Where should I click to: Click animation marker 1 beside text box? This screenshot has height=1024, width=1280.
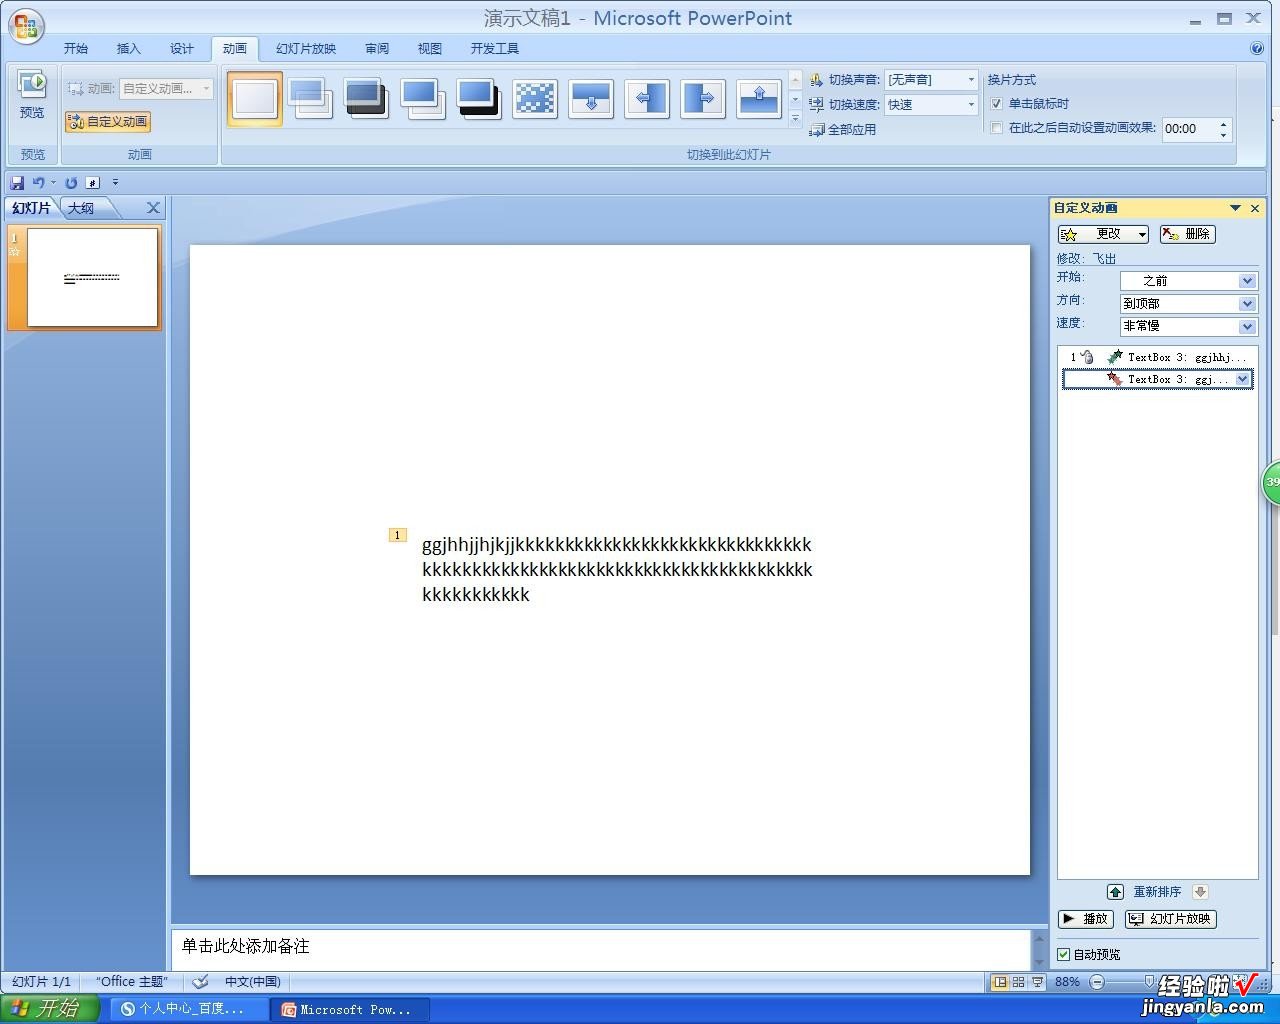point(397,535)
